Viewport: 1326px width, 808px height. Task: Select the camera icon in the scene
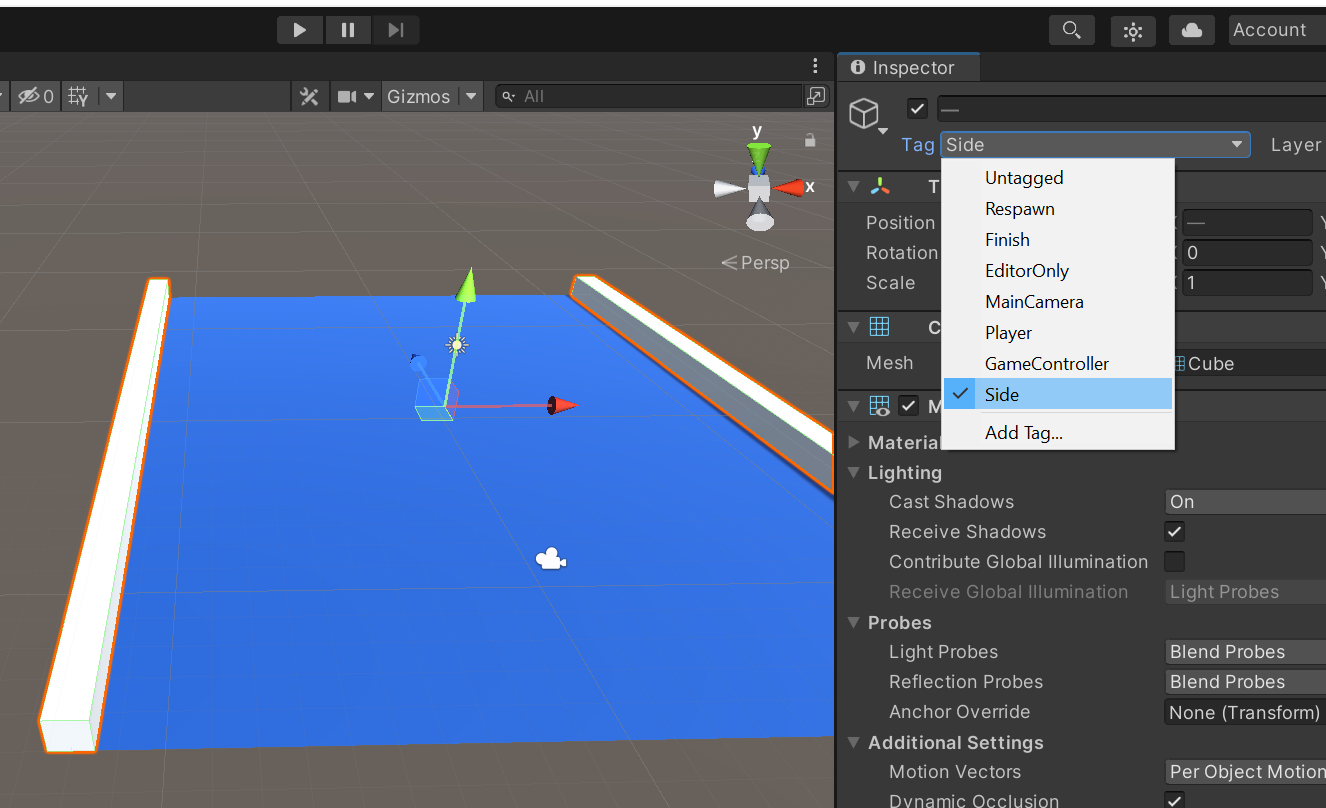pos(550,559)
